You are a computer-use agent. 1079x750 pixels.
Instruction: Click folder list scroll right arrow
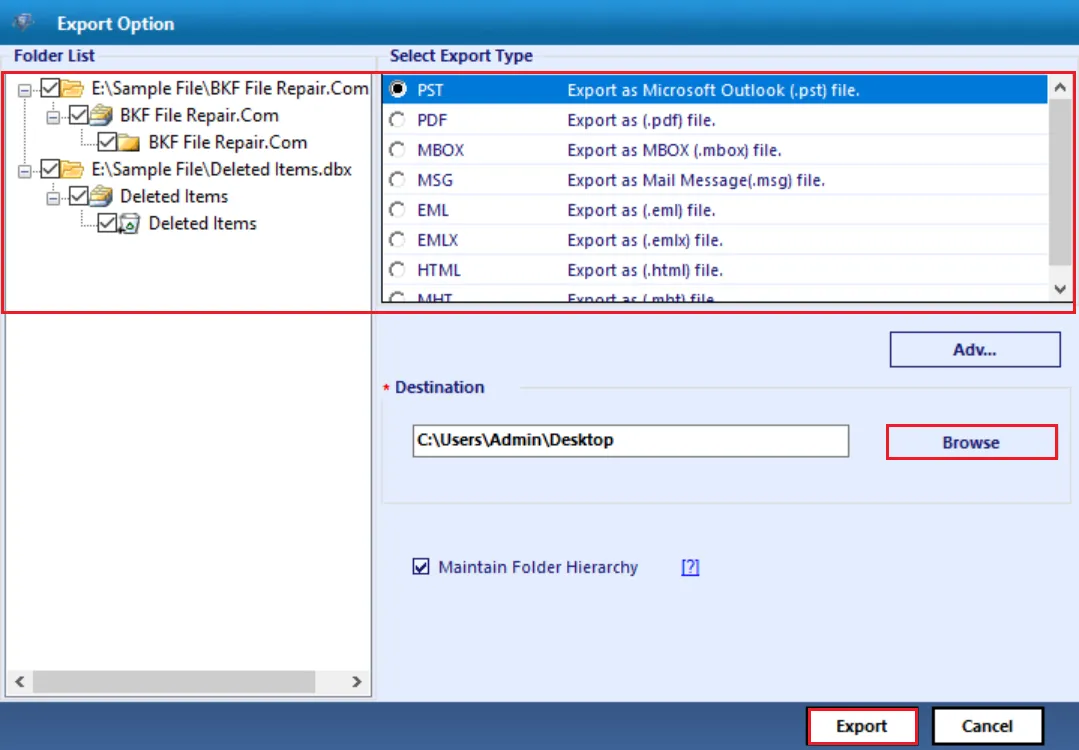[x=356, y=681]
